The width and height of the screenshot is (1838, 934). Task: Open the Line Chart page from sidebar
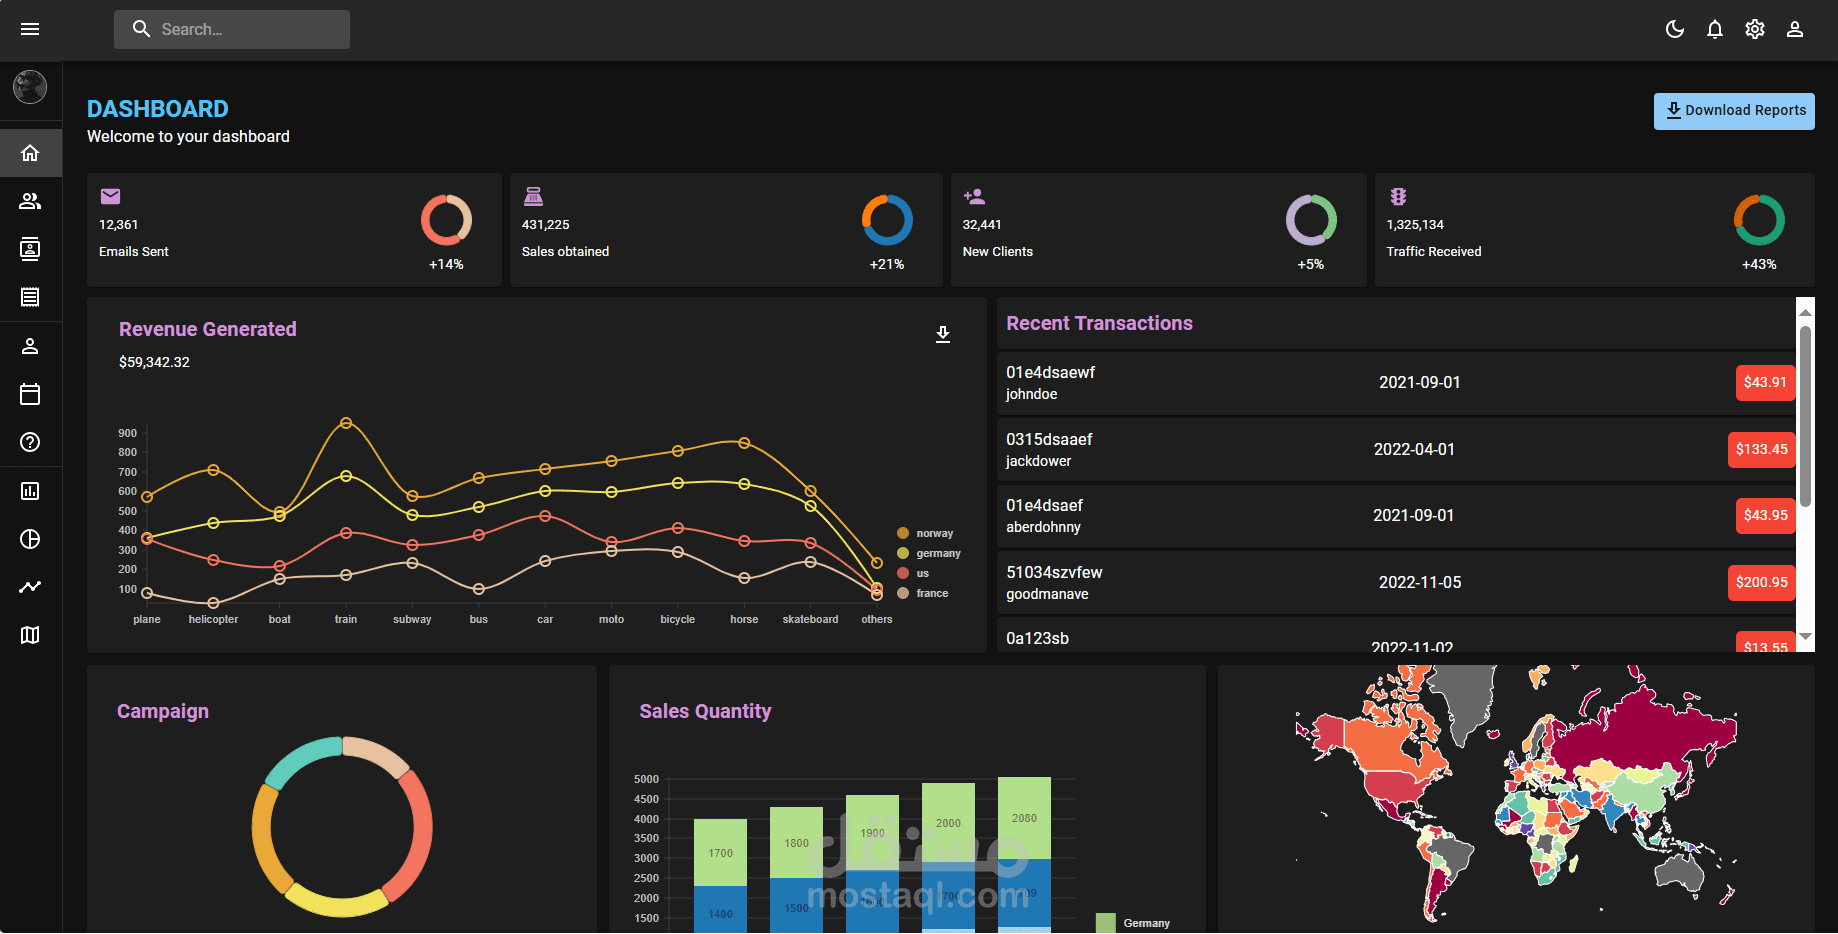coord(30,586)
